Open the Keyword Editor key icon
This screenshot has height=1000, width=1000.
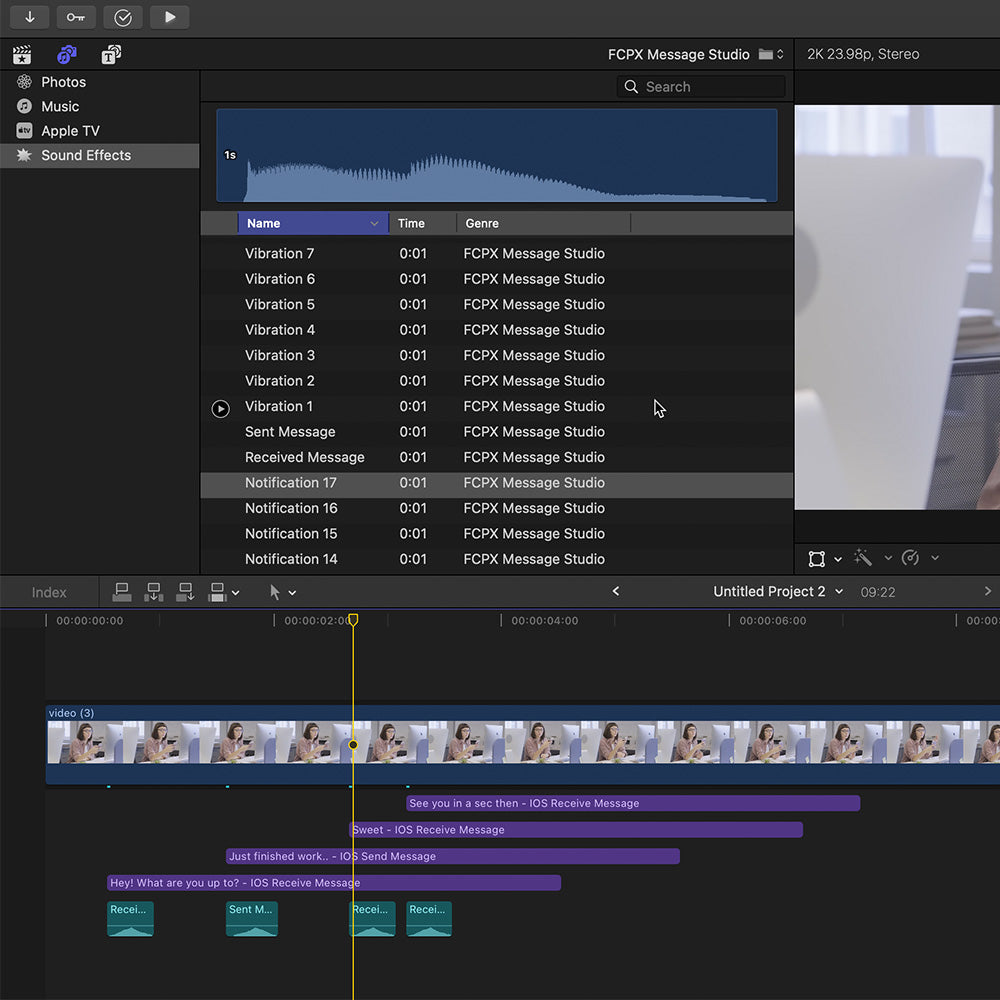(x=76, y=17)
